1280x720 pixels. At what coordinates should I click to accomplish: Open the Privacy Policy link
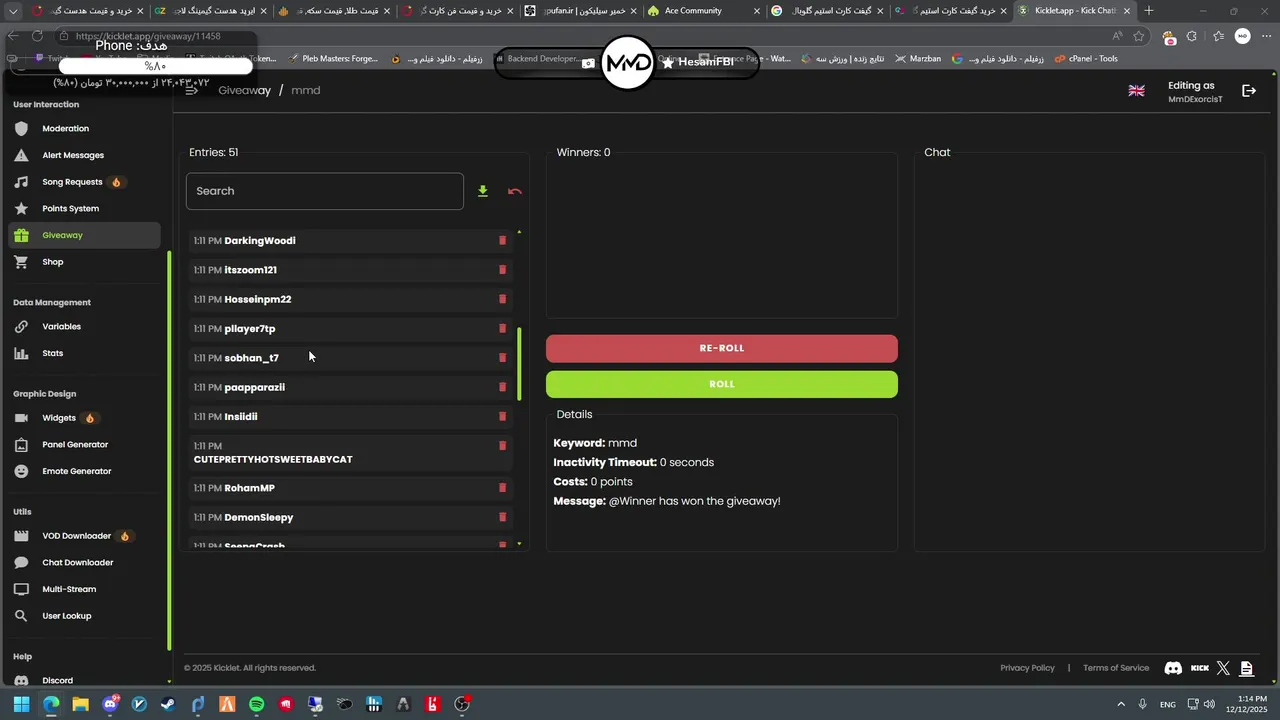1027,668
